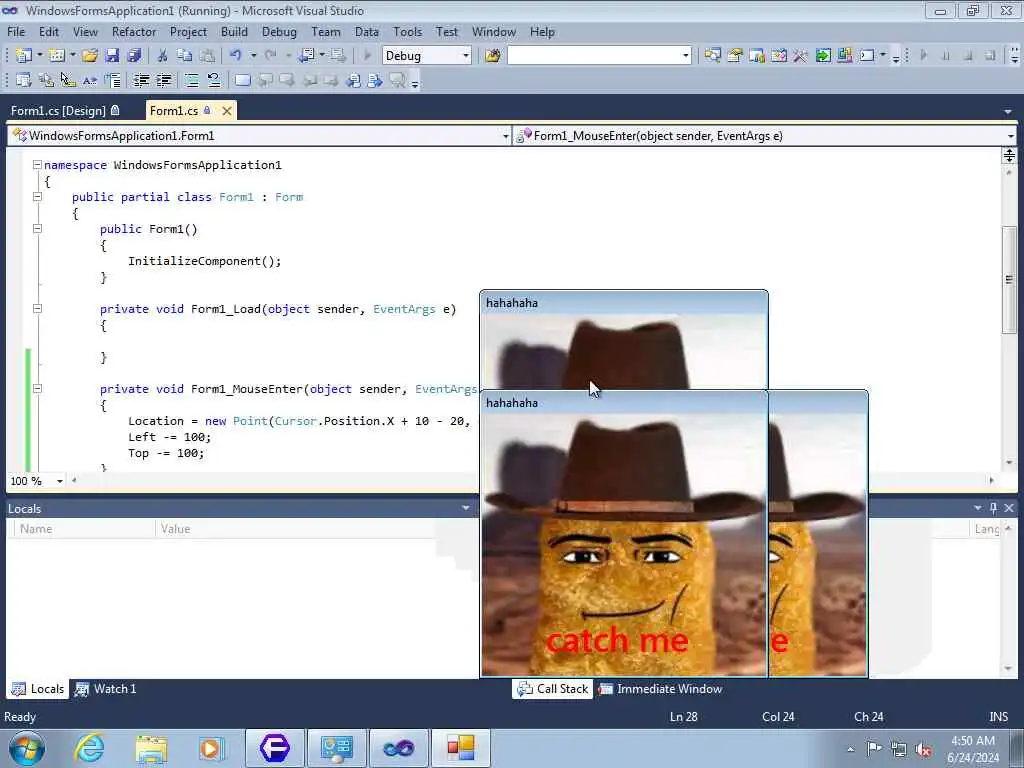Open the Properties Window toolbar icon

click(x=735, y=56)
